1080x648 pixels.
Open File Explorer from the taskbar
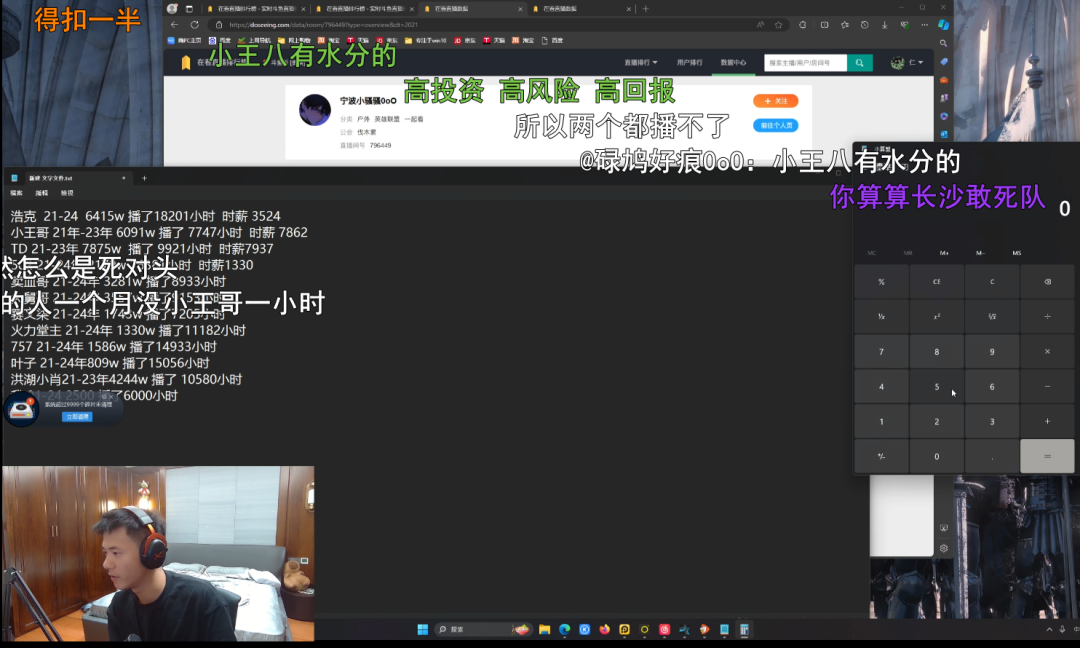click(x=544, y=629)
